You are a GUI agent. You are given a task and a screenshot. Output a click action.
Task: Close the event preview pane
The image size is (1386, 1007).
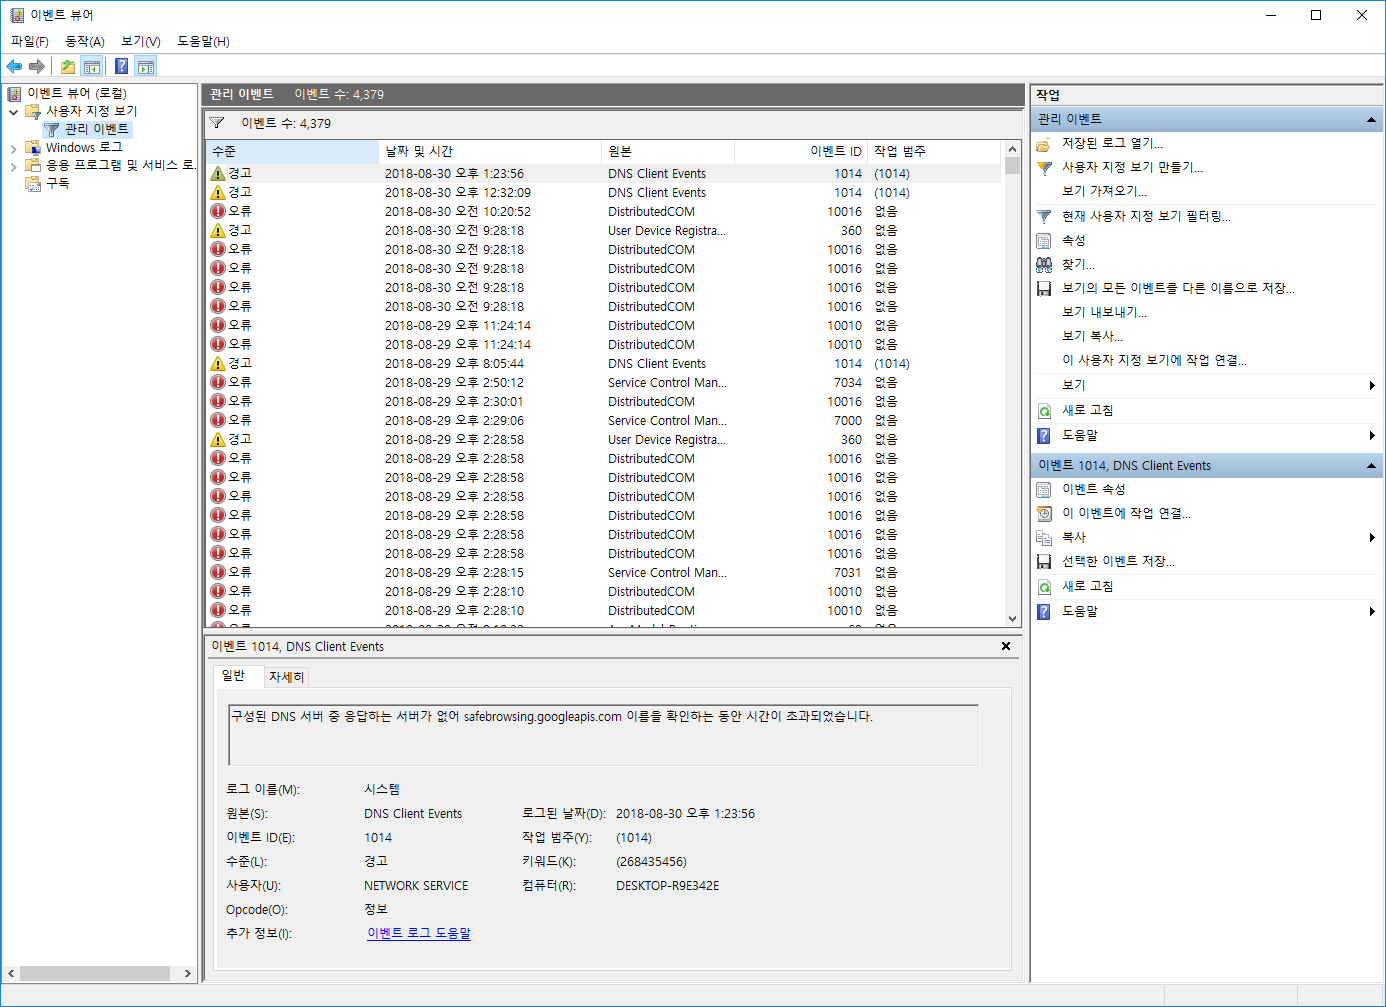click(1006, 646)
